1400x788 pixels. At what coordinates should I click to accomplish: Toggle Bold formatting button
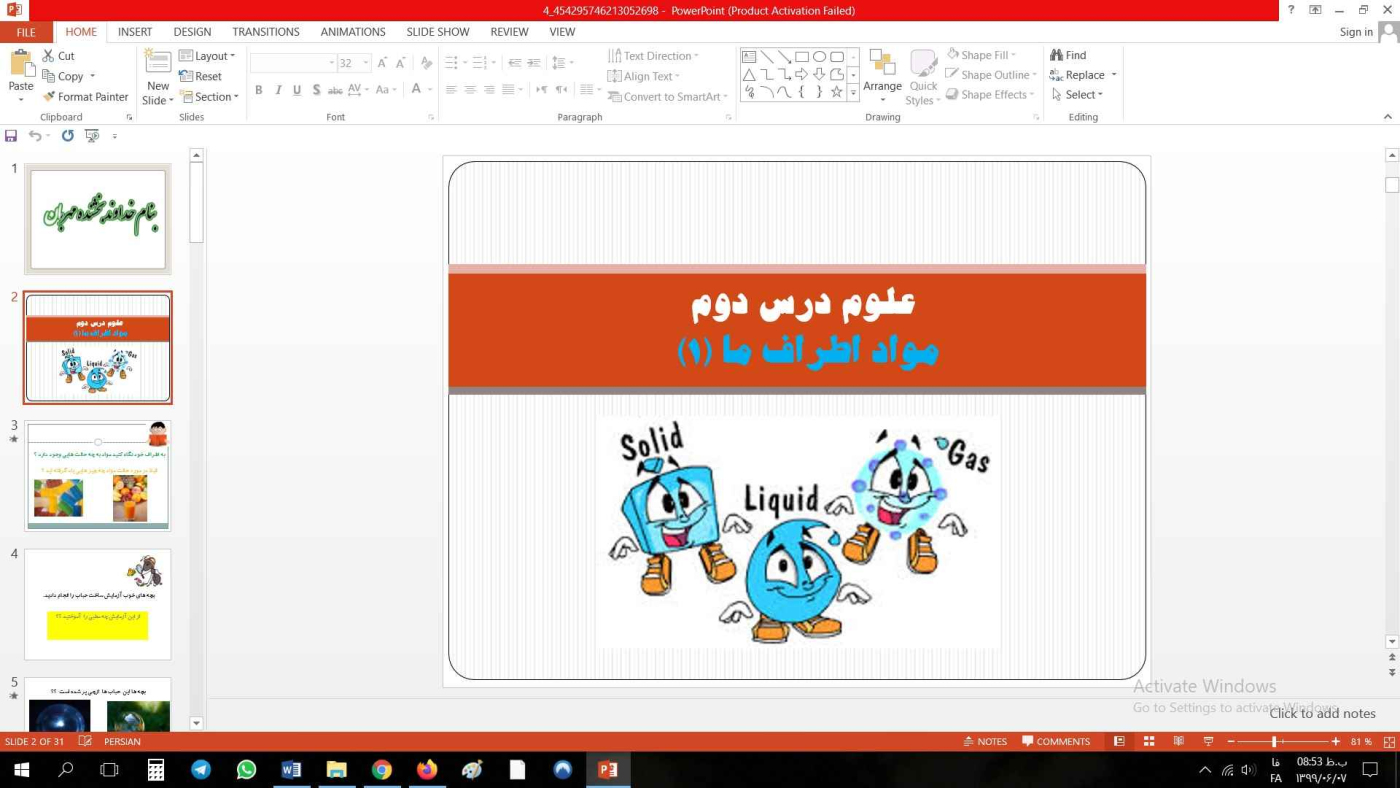pyautogui.click(x=258, y=90)
